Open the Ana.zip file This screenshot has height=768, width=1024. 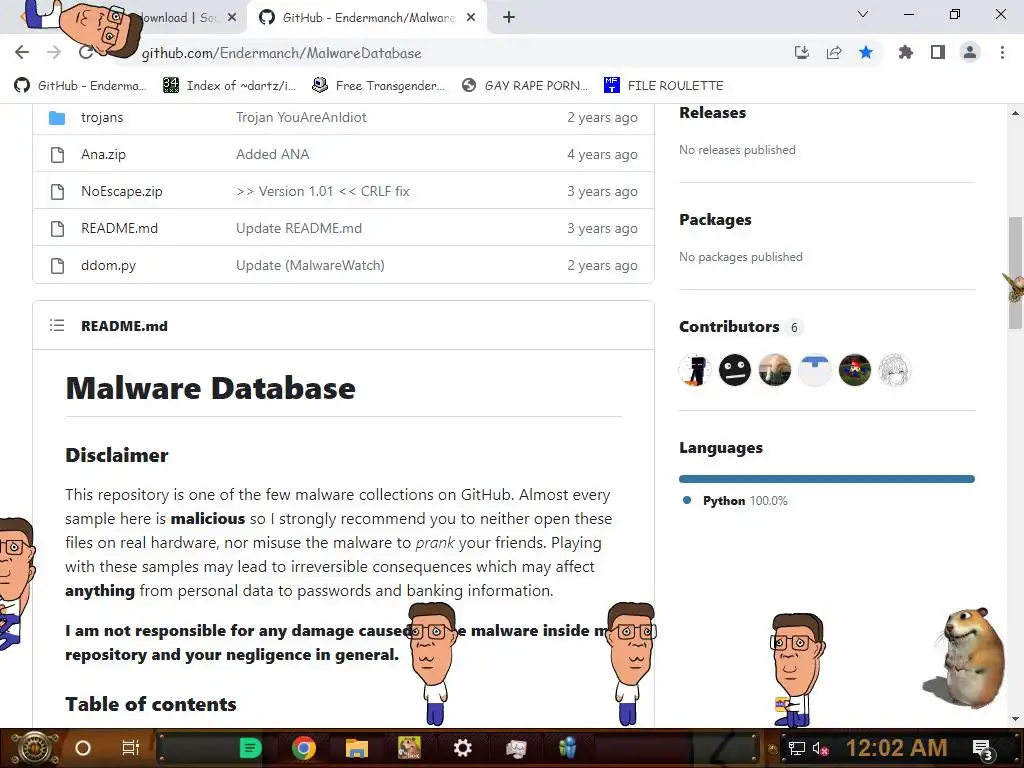point(103,155)
